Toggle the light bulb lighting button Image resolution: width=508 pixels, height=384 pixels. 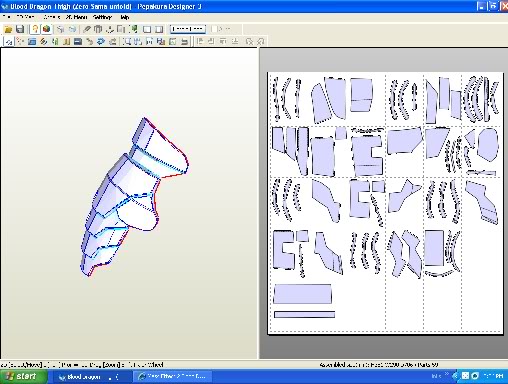35,29
